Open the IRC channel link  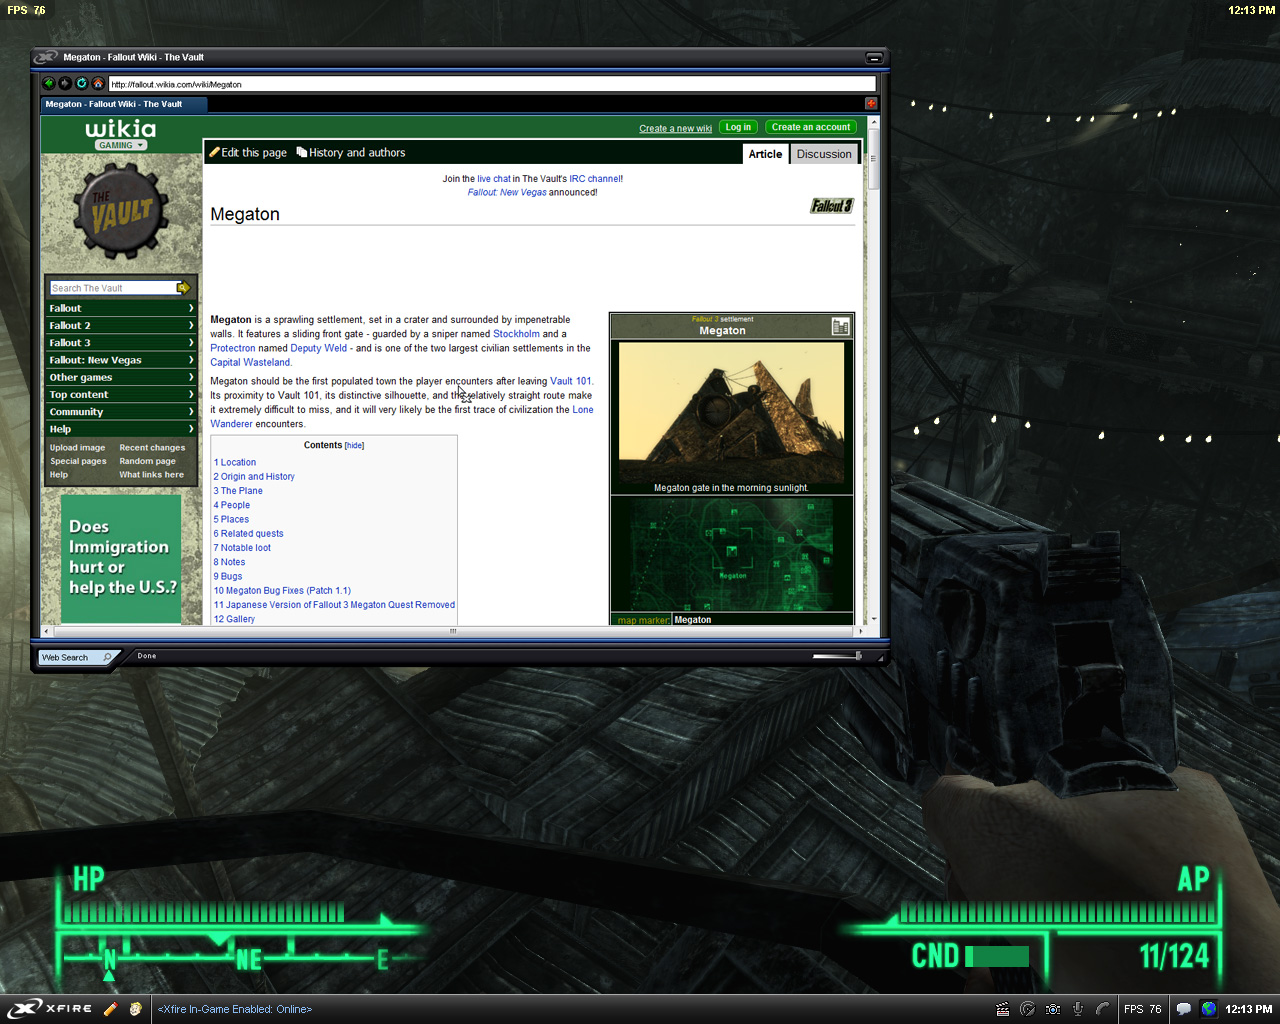[x=594, y=179]
